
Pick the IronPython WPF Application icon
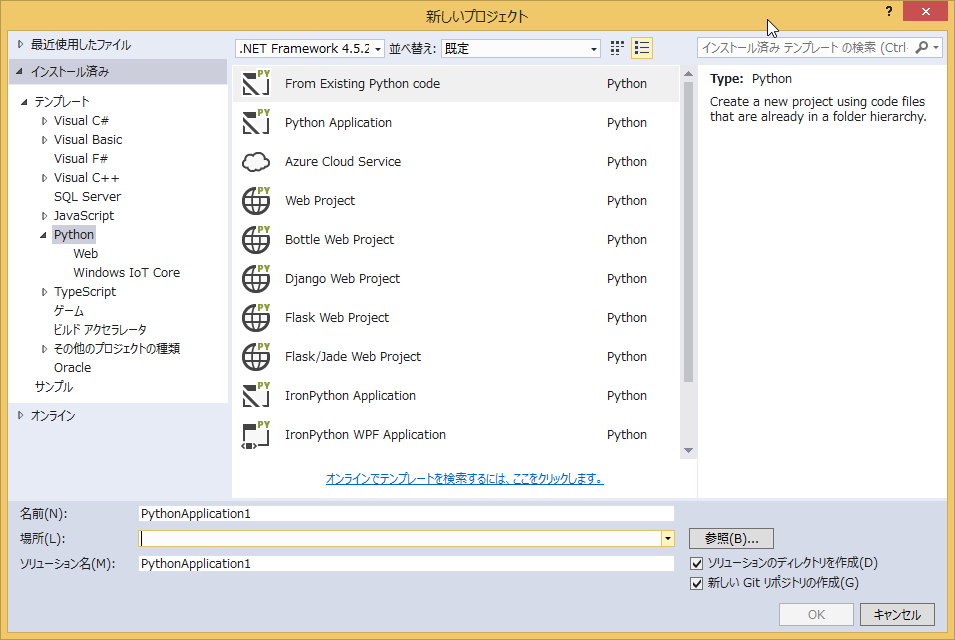click(x=257, y=435)
